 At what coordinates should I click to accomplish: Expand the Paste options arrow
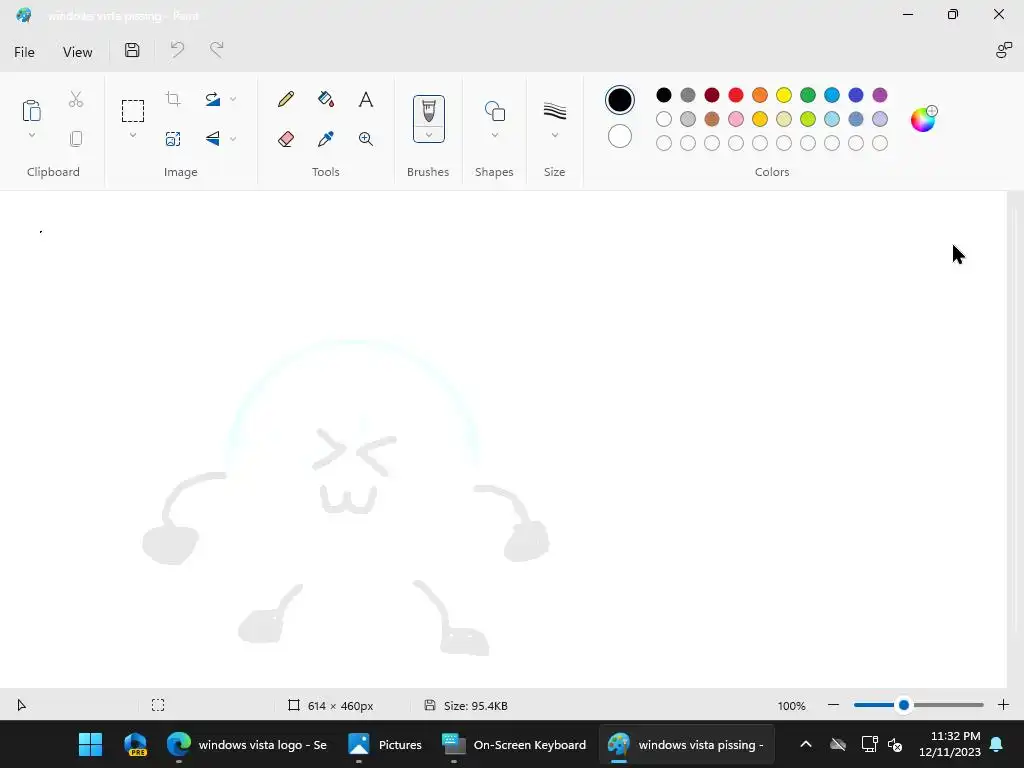click(31, 135)
